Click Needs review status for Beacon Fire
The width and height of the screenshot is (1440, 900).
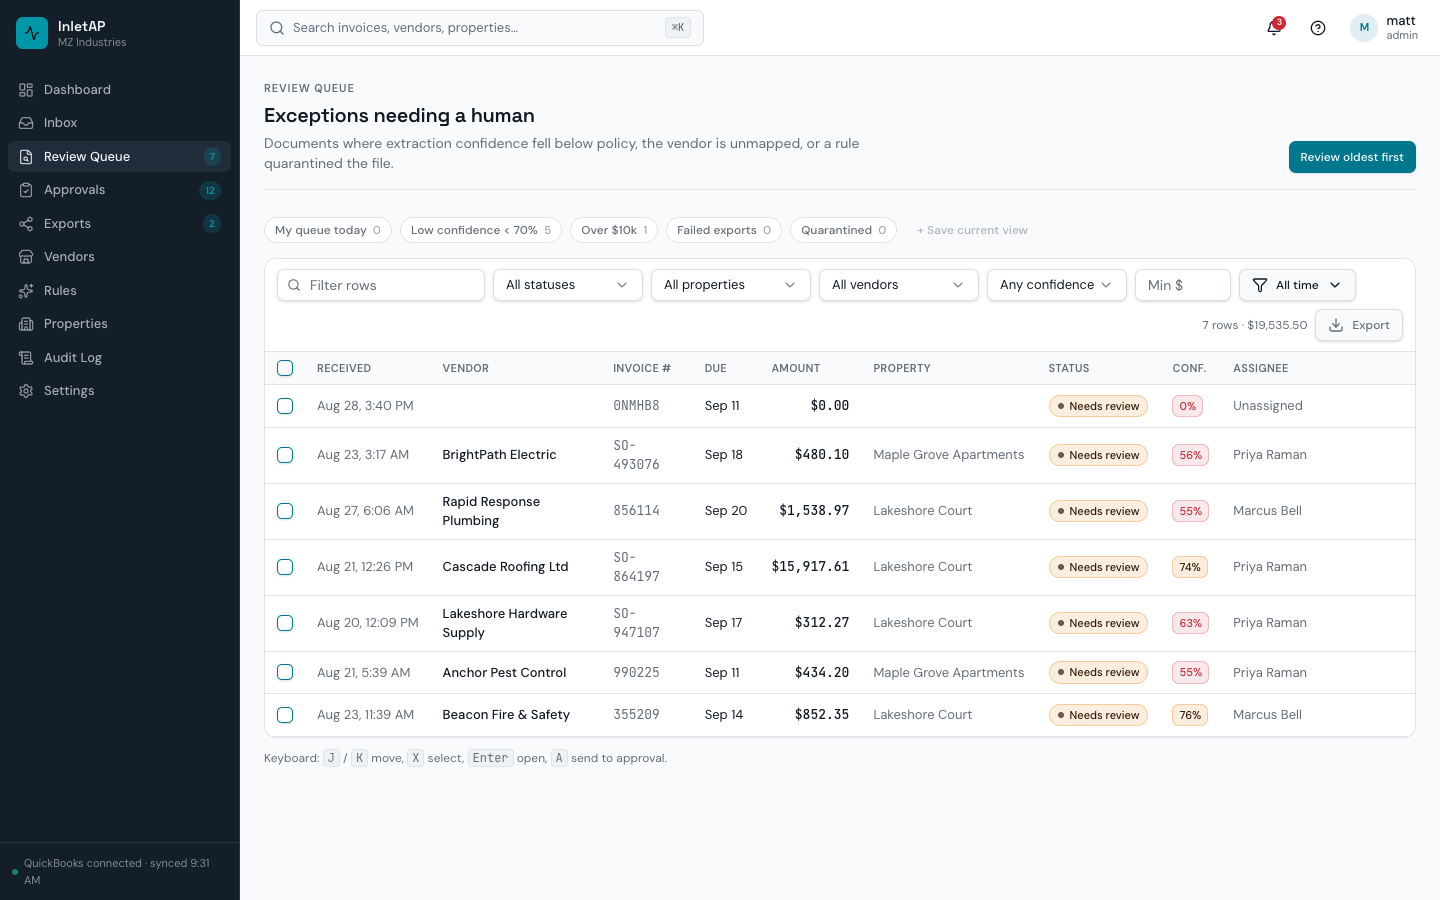tap(1098, 715)
